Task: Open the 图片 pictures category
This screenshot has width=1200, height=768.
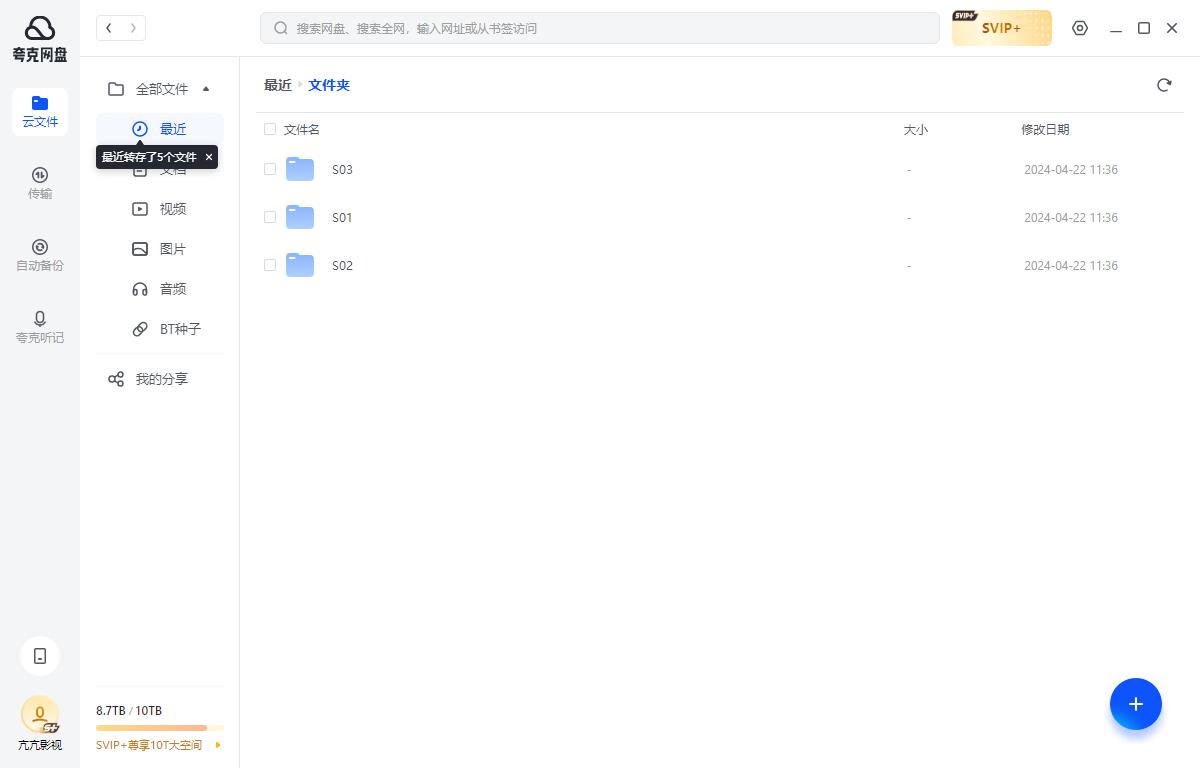Action: [172, 248]
